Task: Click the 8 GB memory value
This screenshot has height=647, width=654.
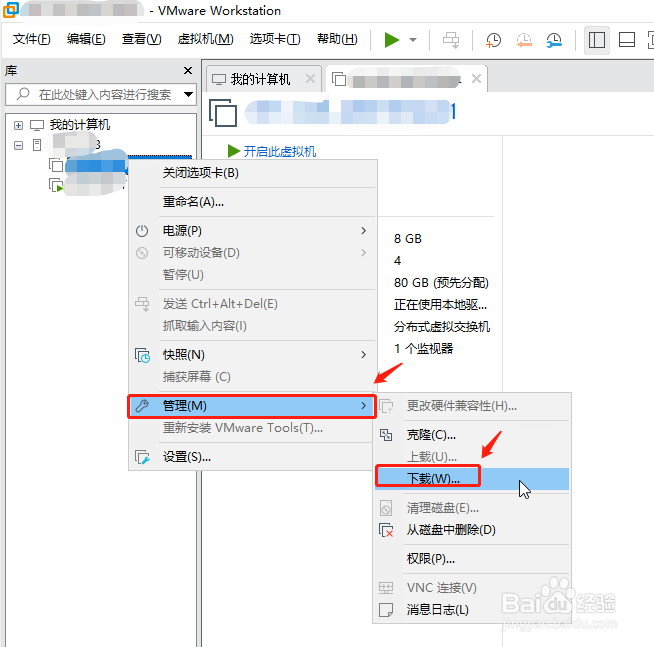Action: (407, 239)
